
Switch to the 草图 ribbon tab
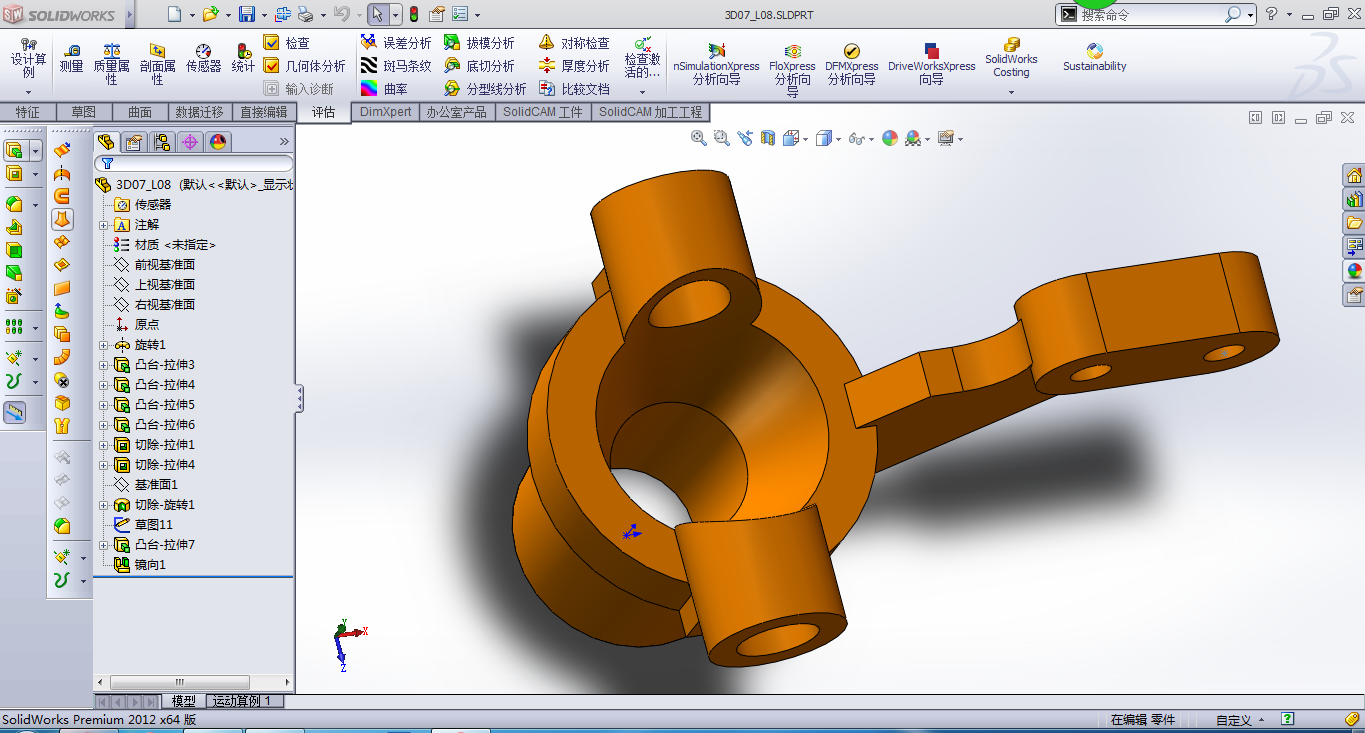click(x=84, y=112)
